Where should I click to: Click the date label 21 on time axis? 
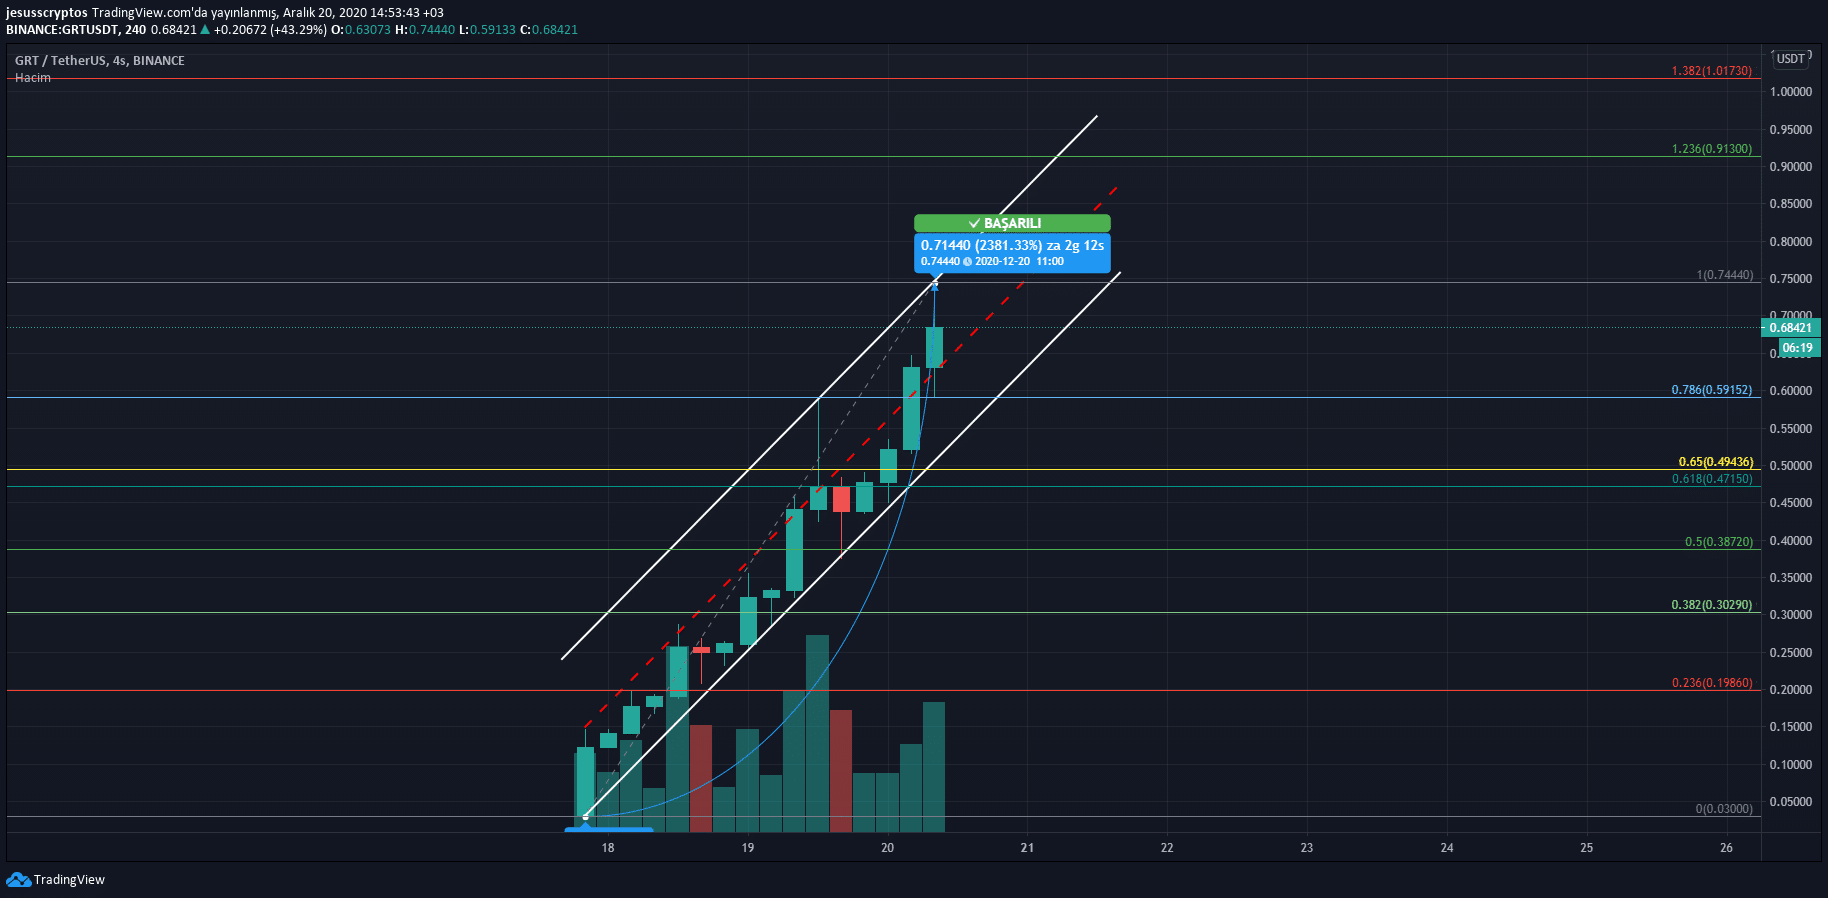[1027, 848]
